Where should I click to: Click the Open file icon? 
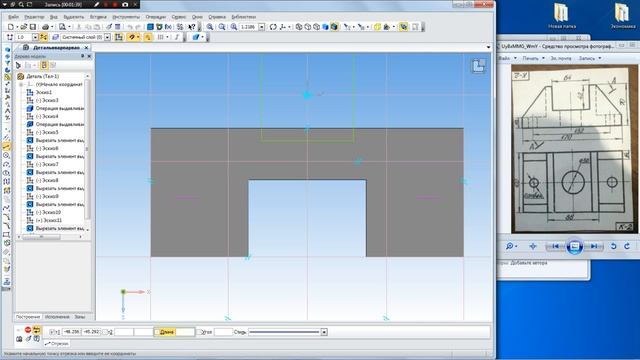[24, 27]
